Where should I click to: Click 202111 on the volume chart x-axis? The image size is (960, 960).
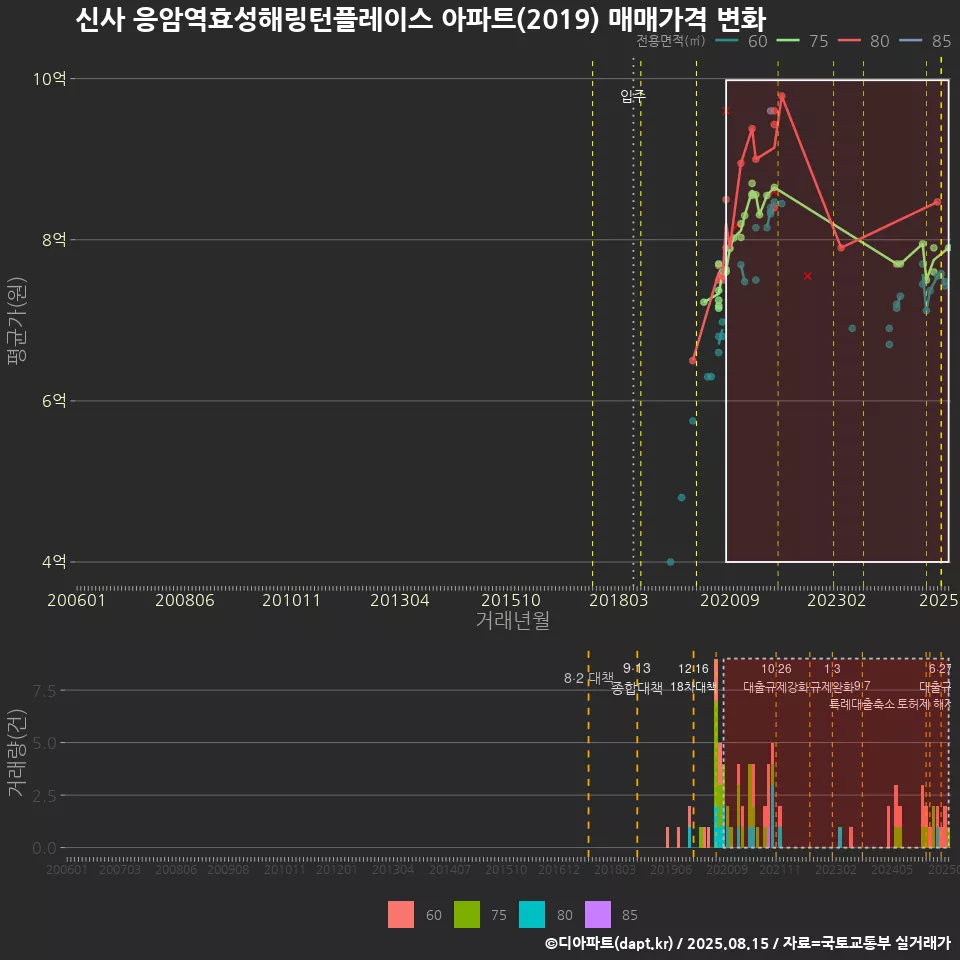(779, 869)
